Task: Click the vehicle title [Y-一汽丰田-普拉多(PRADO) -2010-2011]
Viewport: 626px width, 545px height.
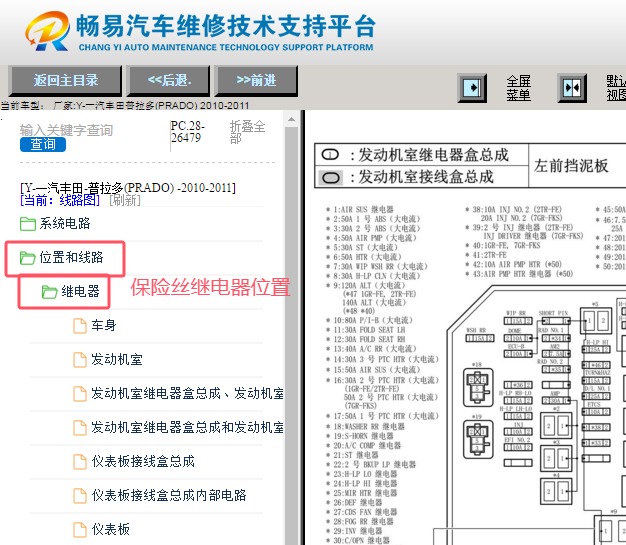Action: (128, 187)
